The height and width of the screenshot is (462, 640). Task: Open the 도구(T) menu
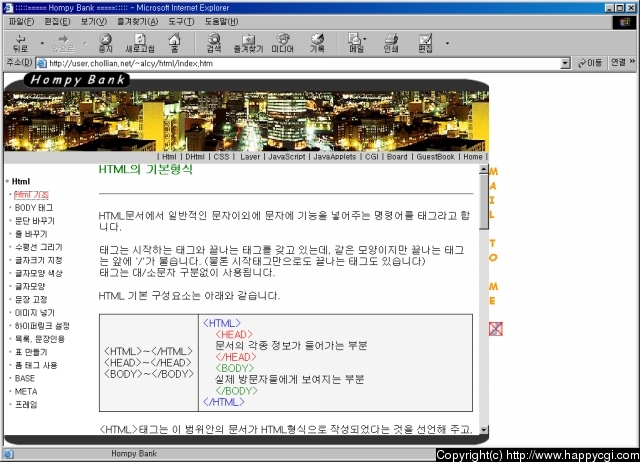coord(181,21)
